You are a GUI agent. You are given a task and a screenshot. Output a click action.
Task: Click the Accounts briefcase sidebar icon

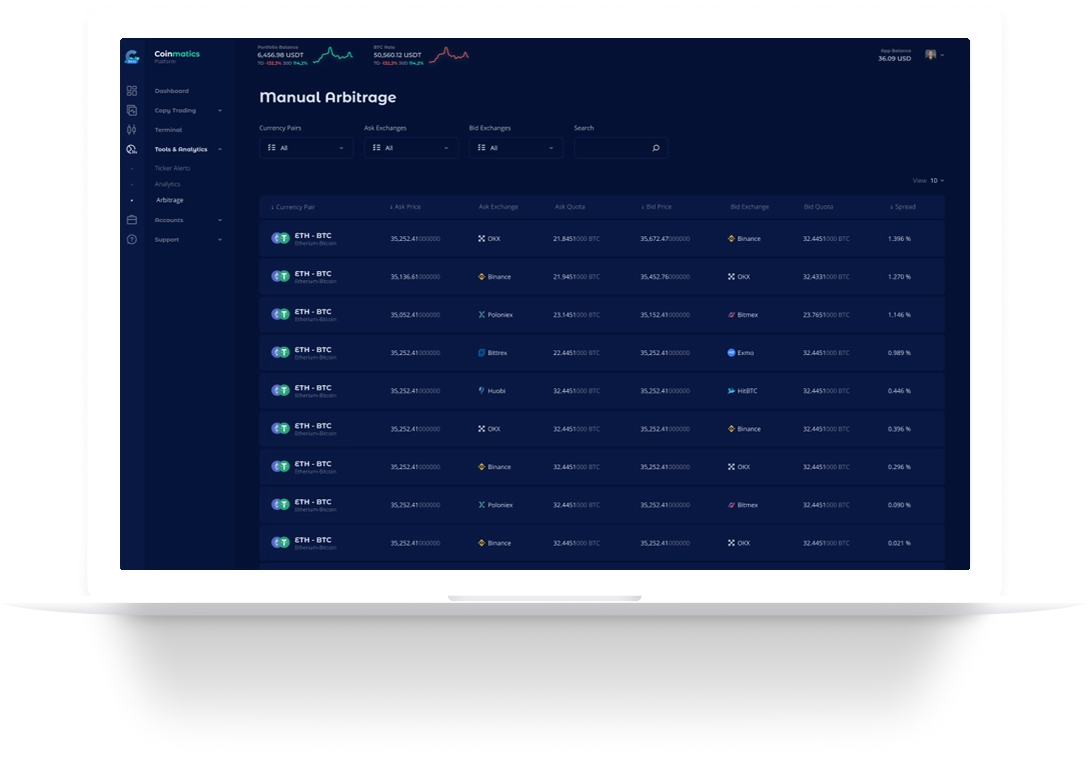click(132, 220)
